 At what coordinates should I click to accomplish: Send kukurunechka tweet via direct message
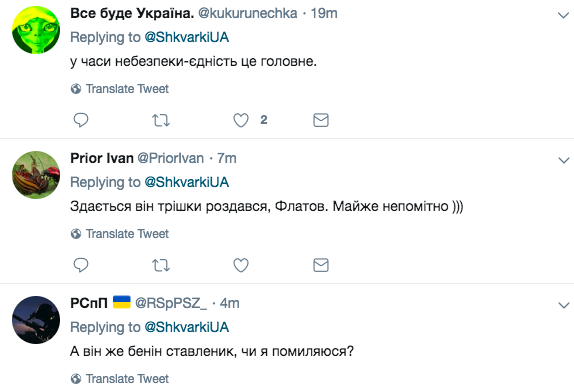click(321, 120)
